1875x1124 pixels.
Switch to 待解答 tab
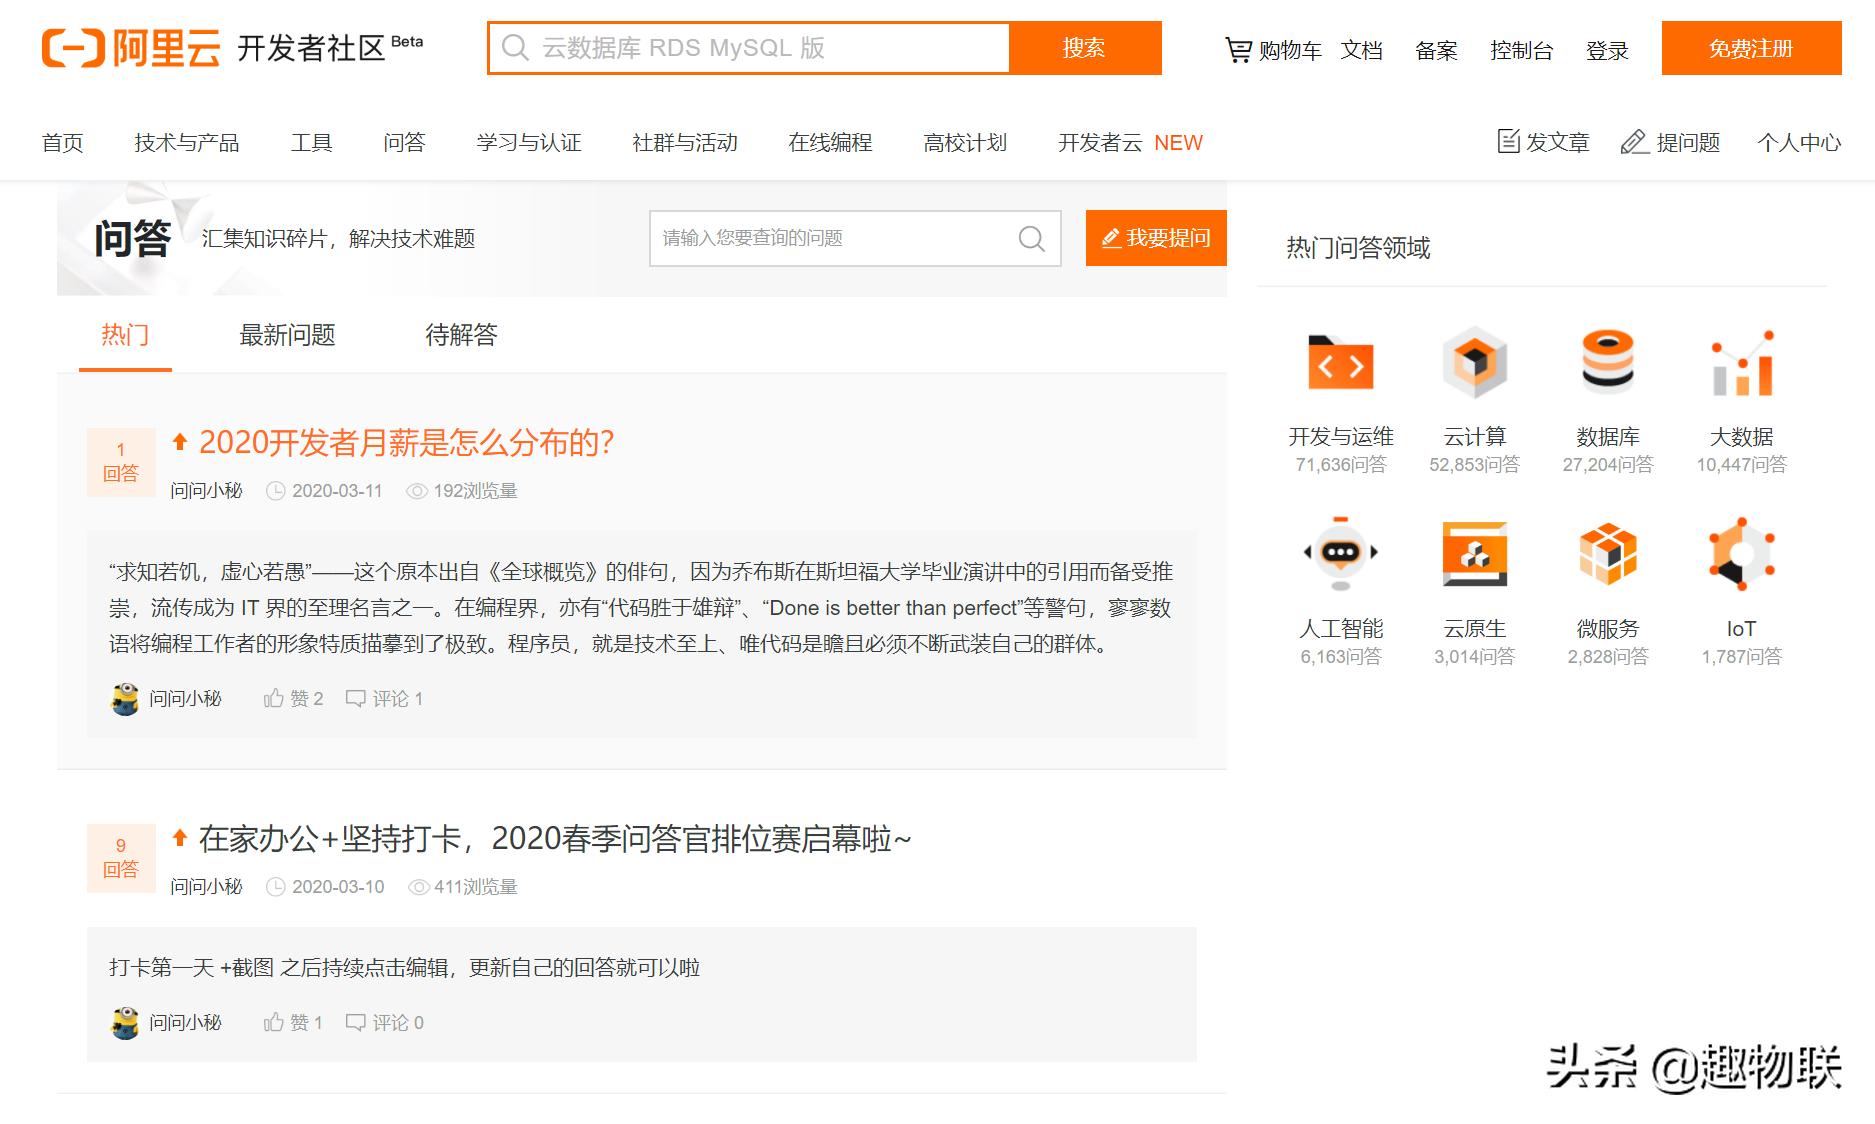point(461,335)
